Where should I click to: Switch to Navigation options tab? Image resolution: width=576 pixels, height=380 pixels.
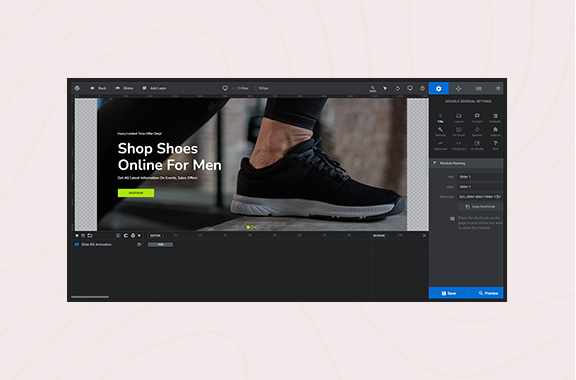[458, 89]
